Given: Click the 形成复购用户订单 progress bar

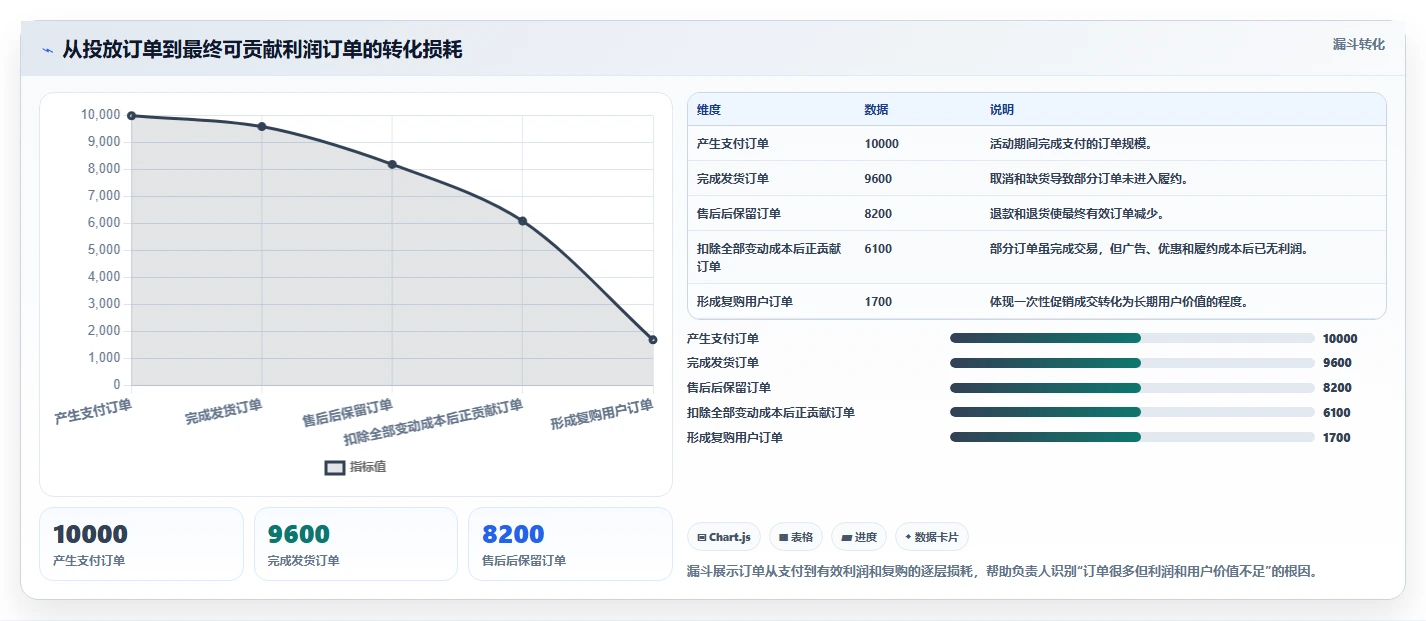Looking at the screenshot, I should coord(1132,437).
